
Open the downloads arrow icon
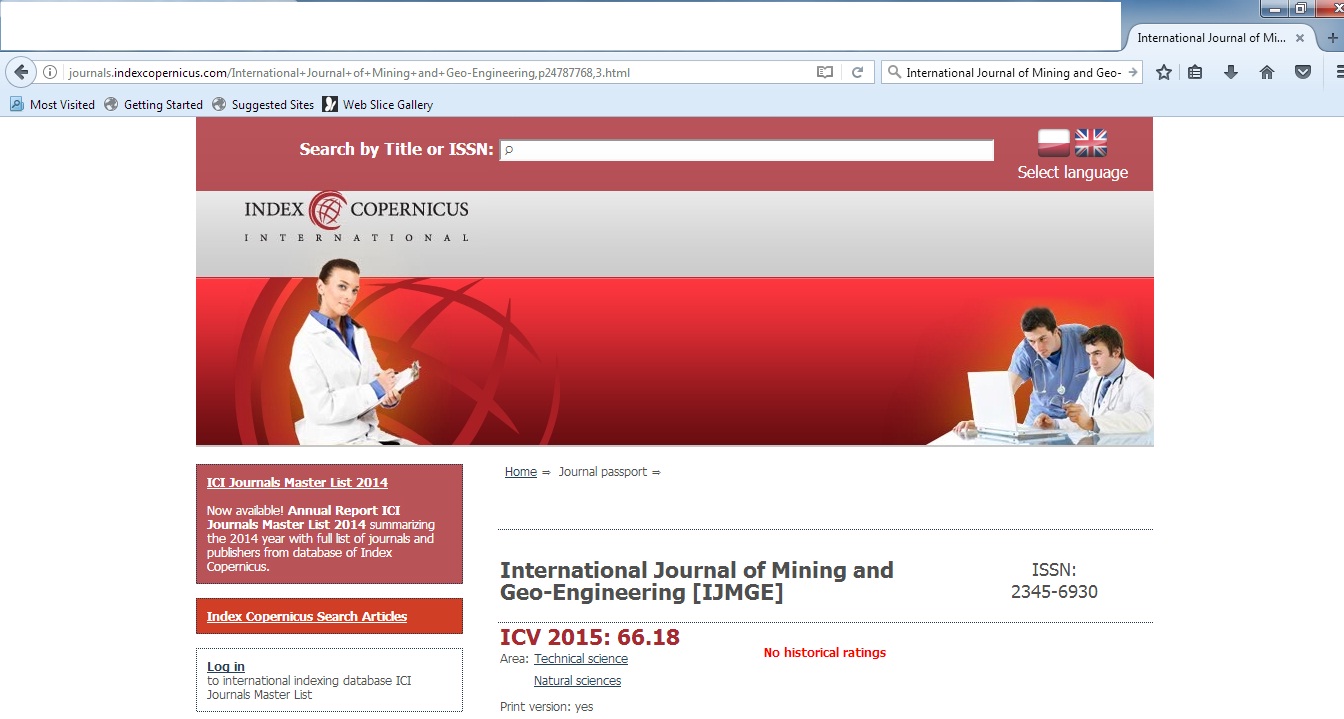click(x=1231, y=72)
